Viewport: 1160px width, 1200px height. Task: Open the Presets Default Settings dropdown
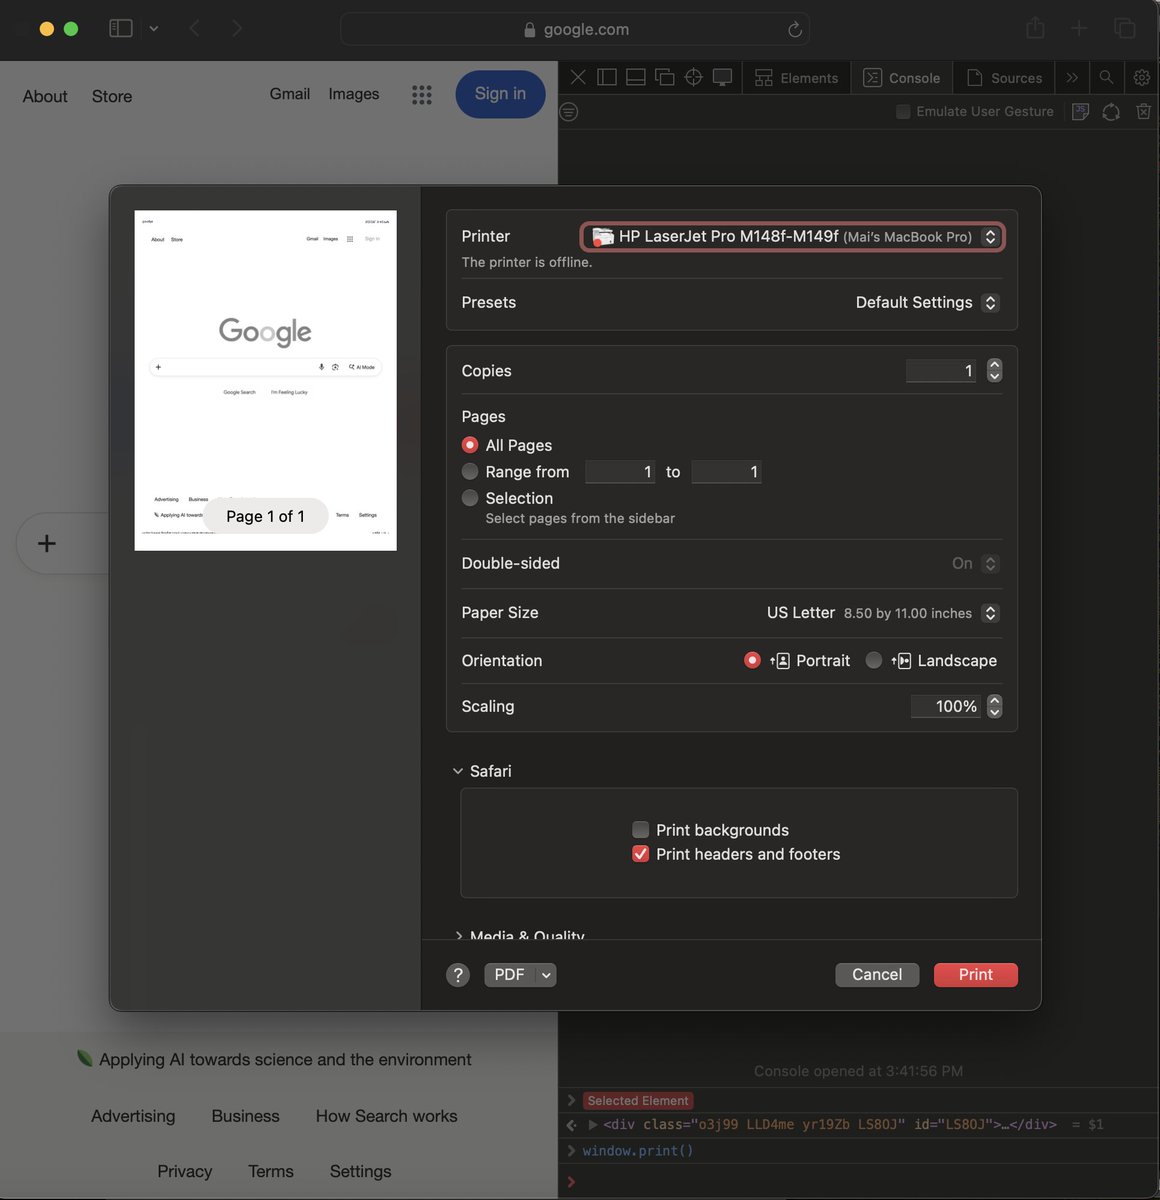click(927, 303)
